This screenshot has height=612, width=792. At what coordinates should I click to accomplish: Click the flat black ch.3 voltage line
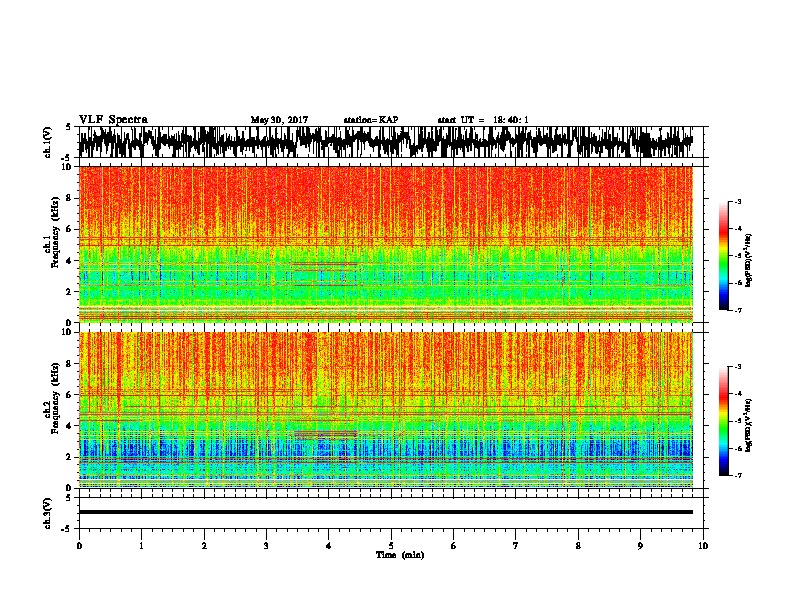(x=385, y=512)
